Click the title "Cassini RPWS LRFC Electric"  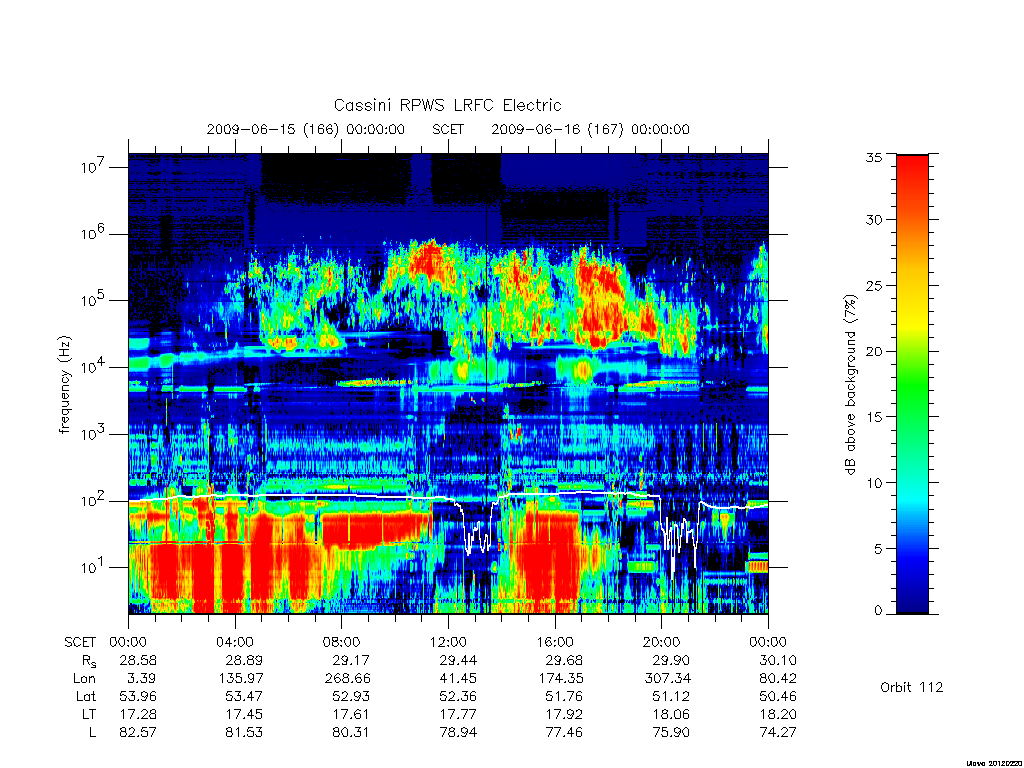(447, 105)
